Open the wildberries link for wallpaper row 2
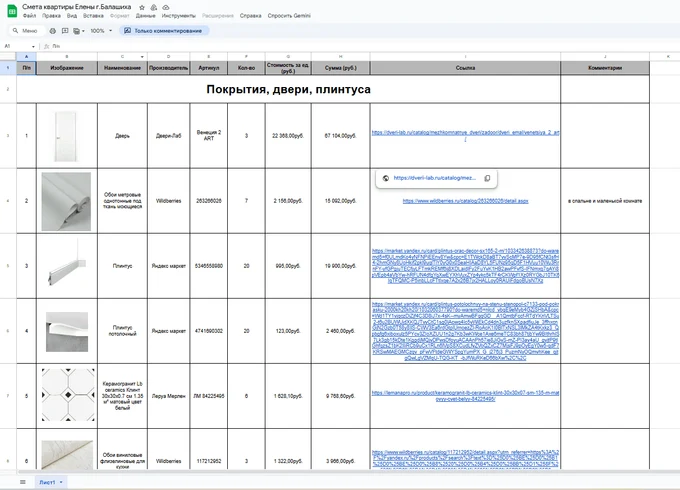The width and height of the screenshot is (680, 490). 465,201
